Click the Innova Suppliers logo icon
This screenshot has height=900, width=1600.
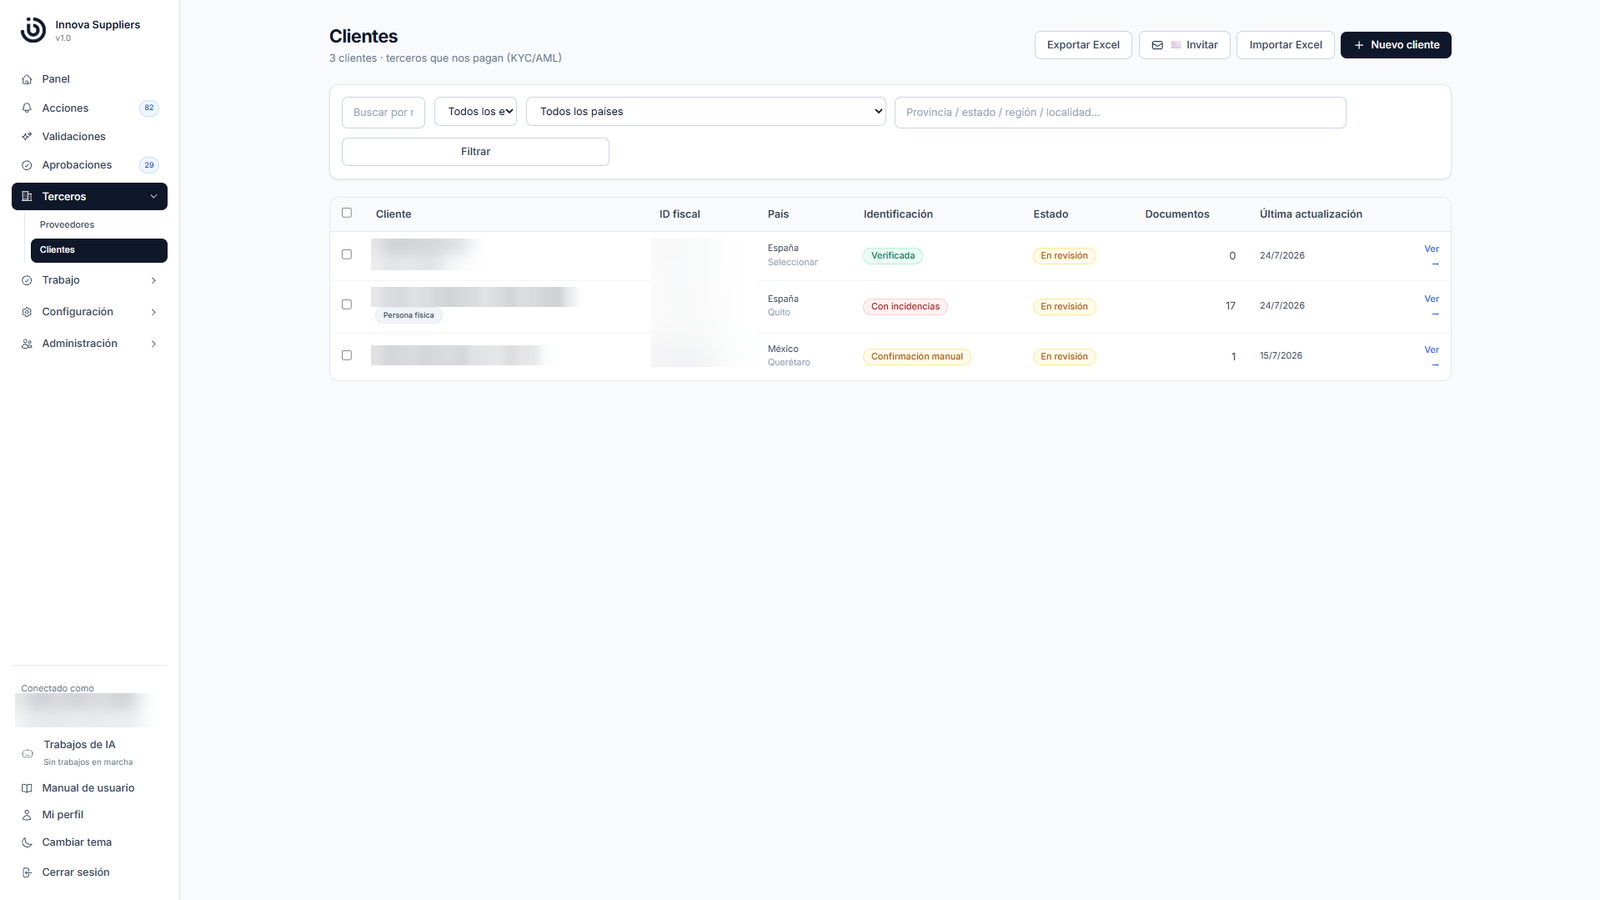tap(33, 30)
